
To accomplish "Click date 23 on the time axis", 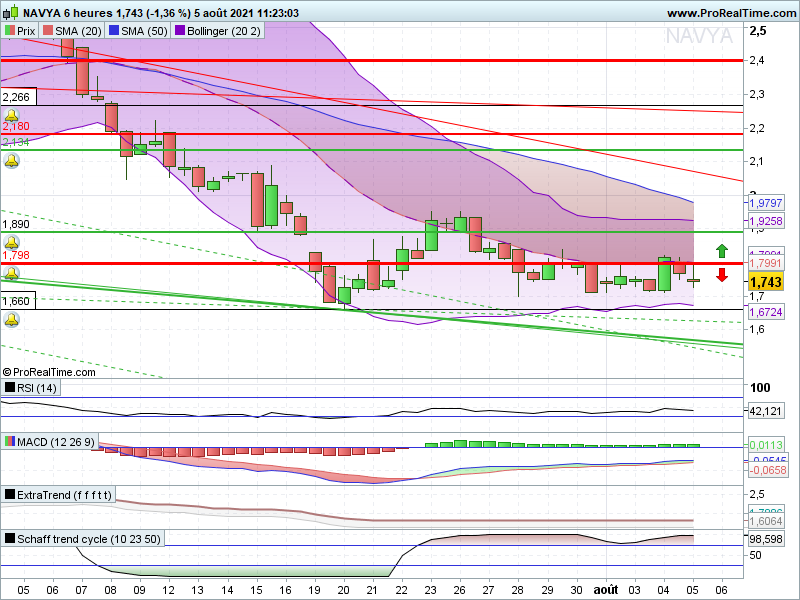I will coord(431,590).
